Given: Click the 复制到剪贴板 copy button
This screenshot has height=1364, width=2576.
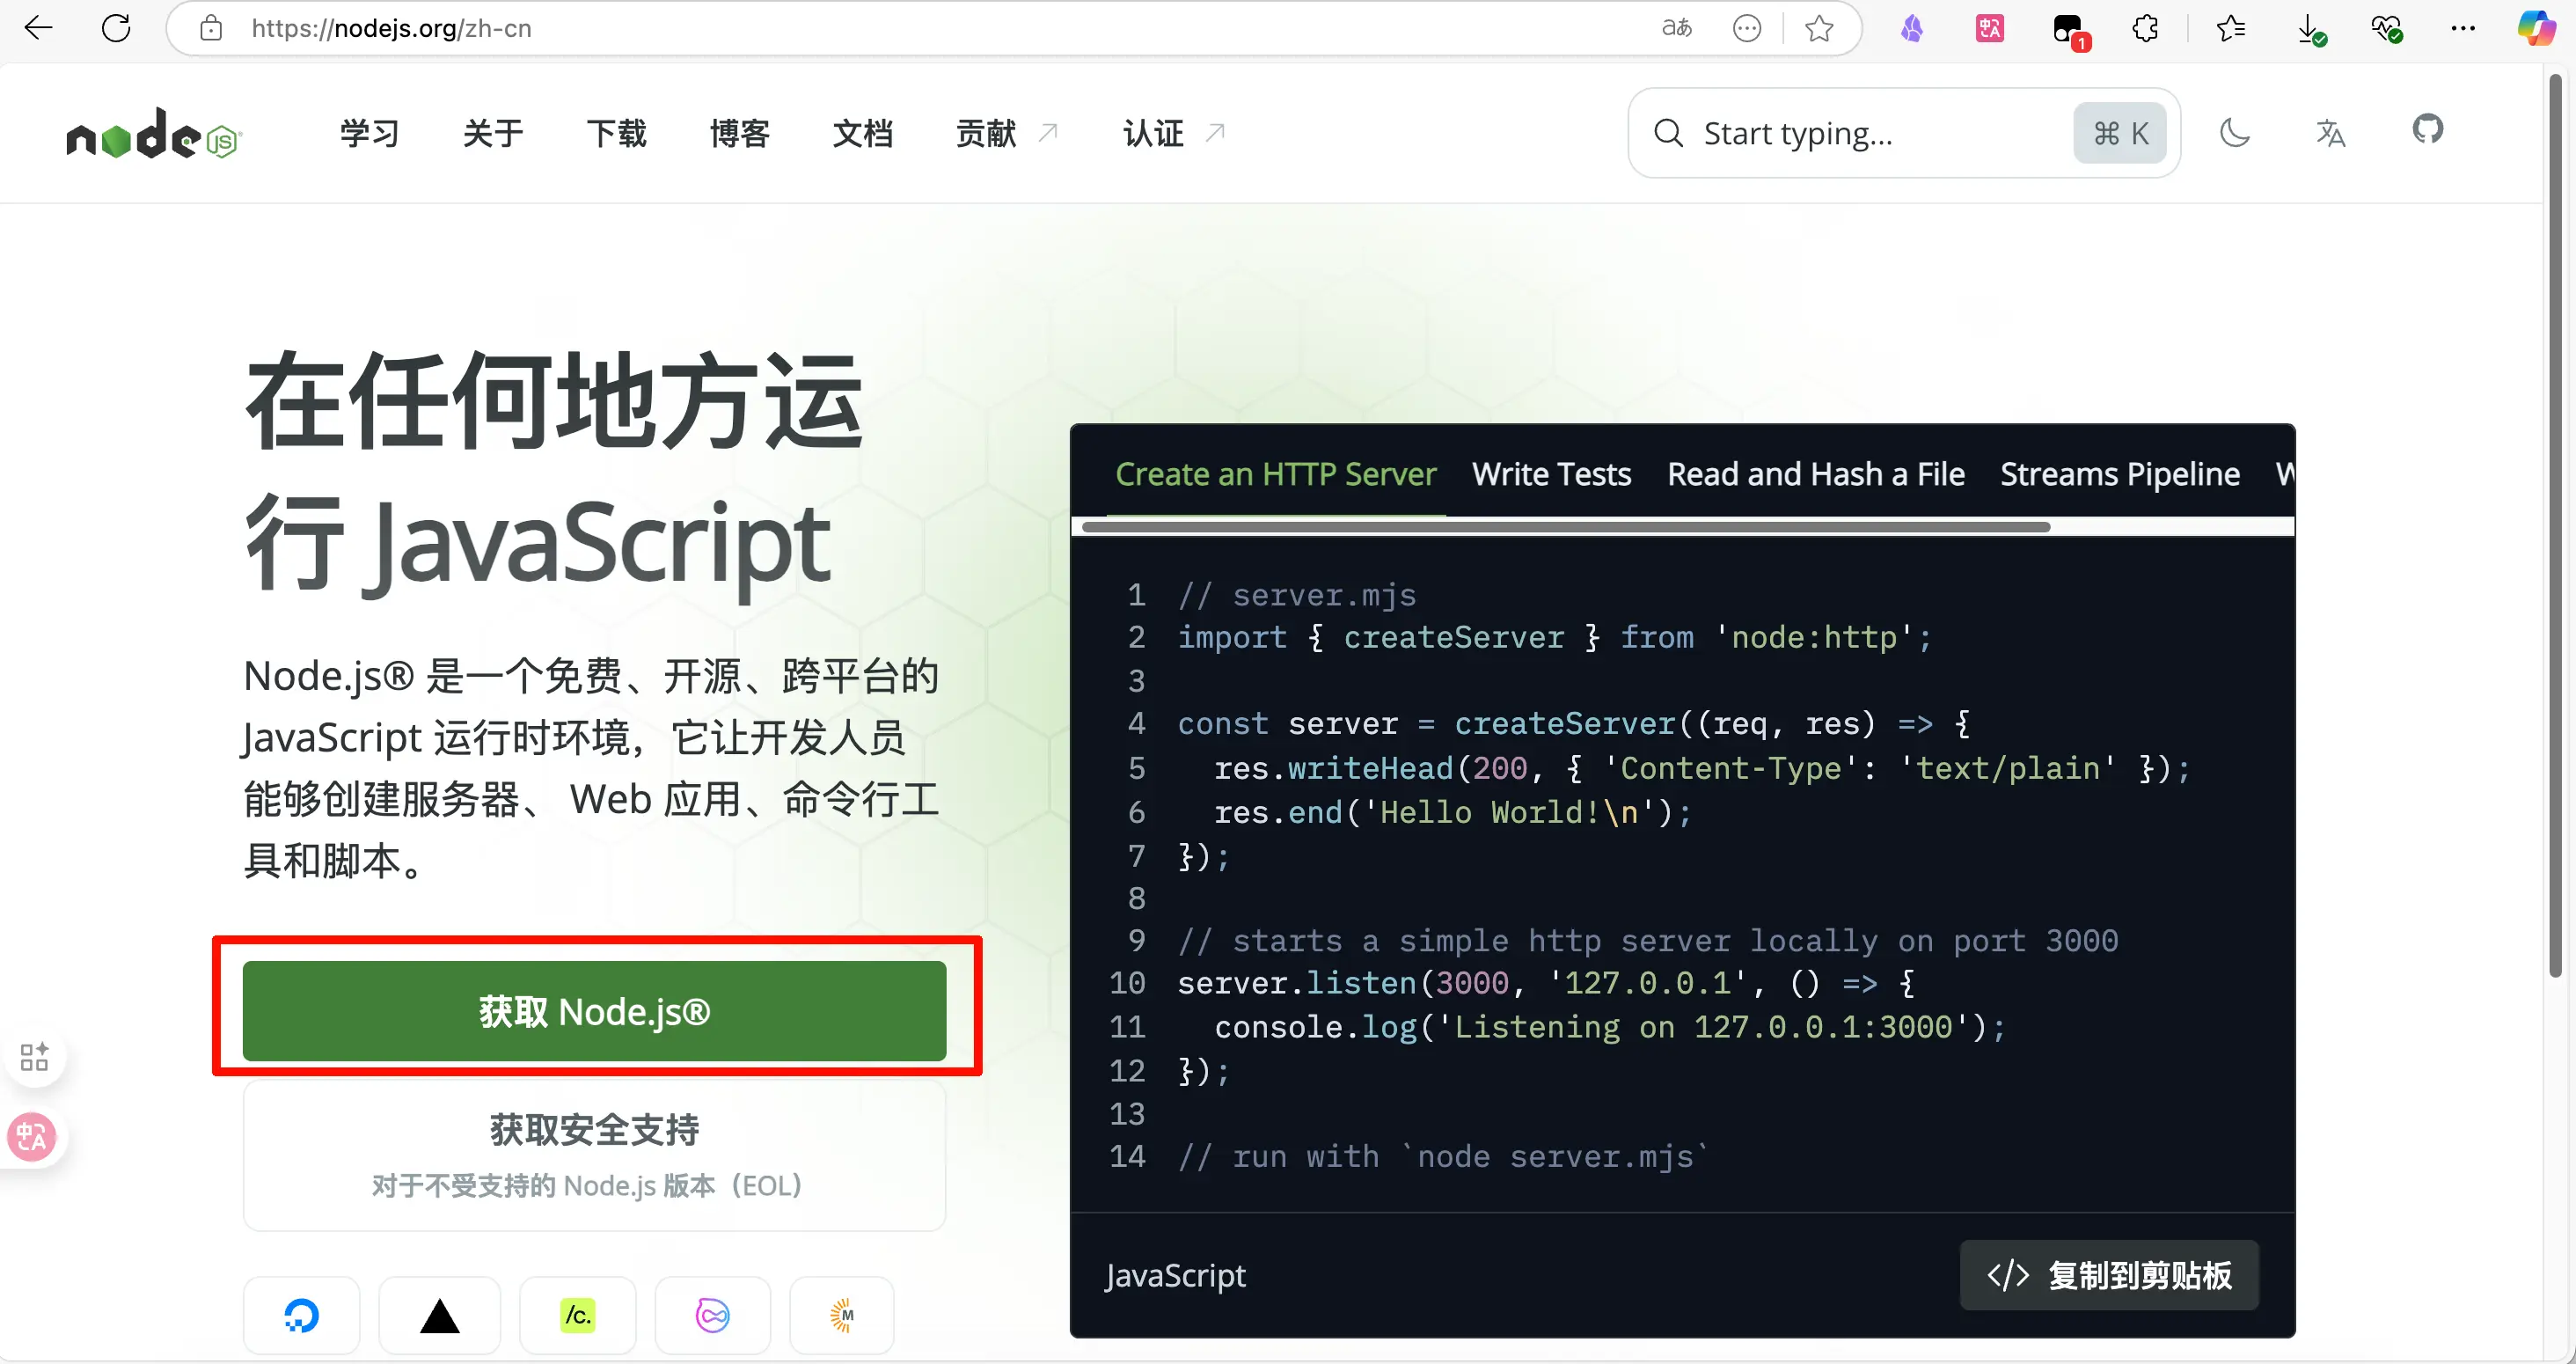Looking at the screenshot, I should [x=2109, y=1275].
